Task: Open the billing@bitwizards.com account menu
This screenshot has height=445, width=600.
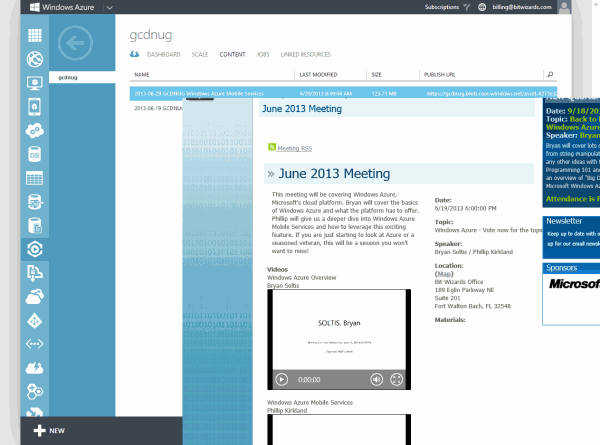Action: pos(522,7)
